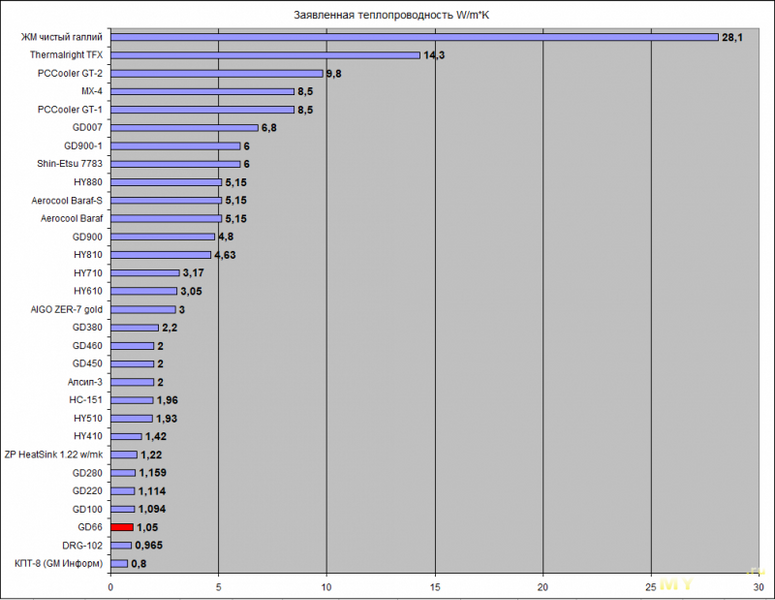Screen dimensions: 775x600
Task: Select the 'AIGO ZER-7 gold' label
Action: (67, 309)
